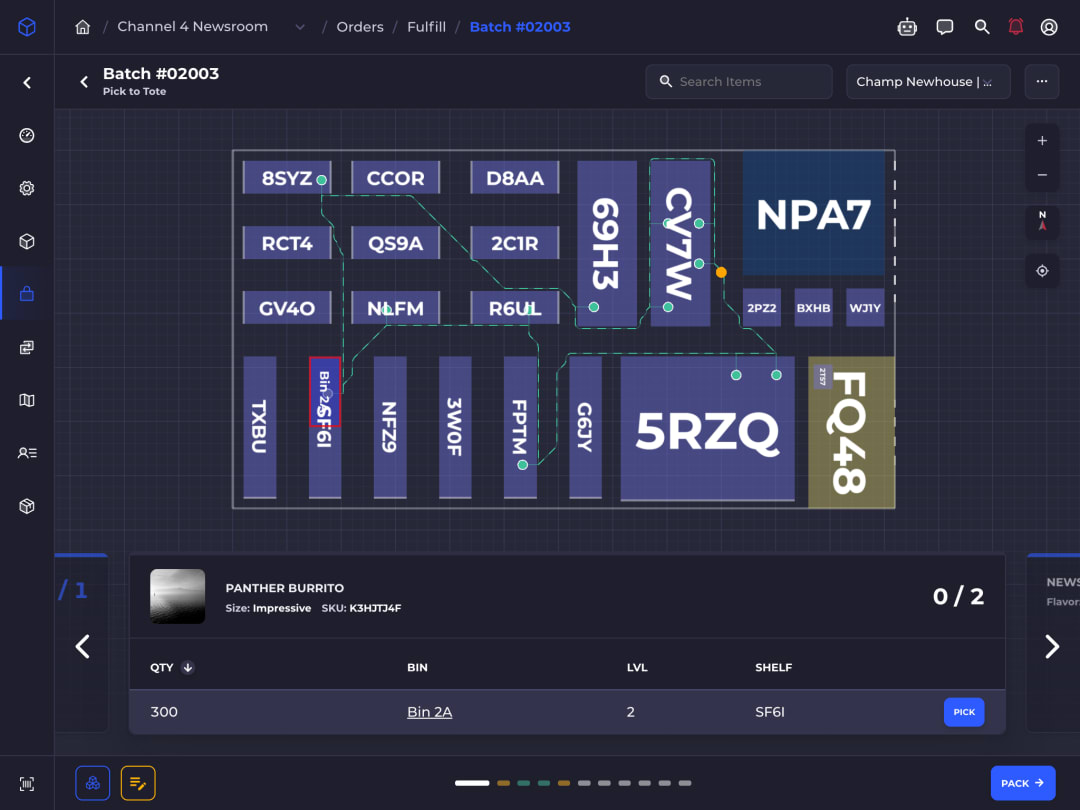Select the 8SYZ shelf on map

click(x=287, y=178)
